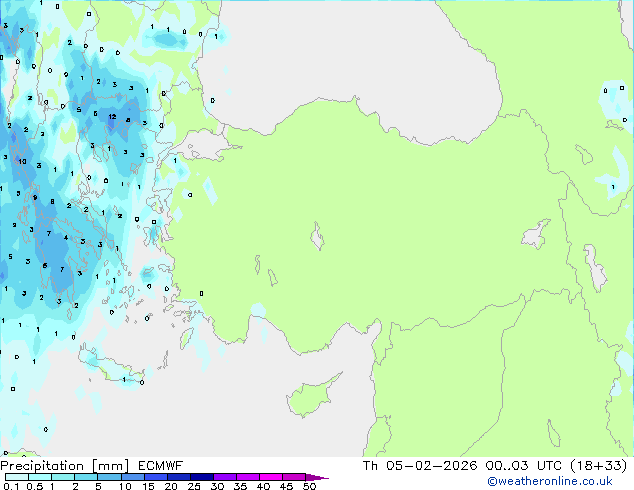This screenshot has height=490, width=634.
Task: Click the '25' legend scale label
Action: pyautogui.click(x=194, y=486)
